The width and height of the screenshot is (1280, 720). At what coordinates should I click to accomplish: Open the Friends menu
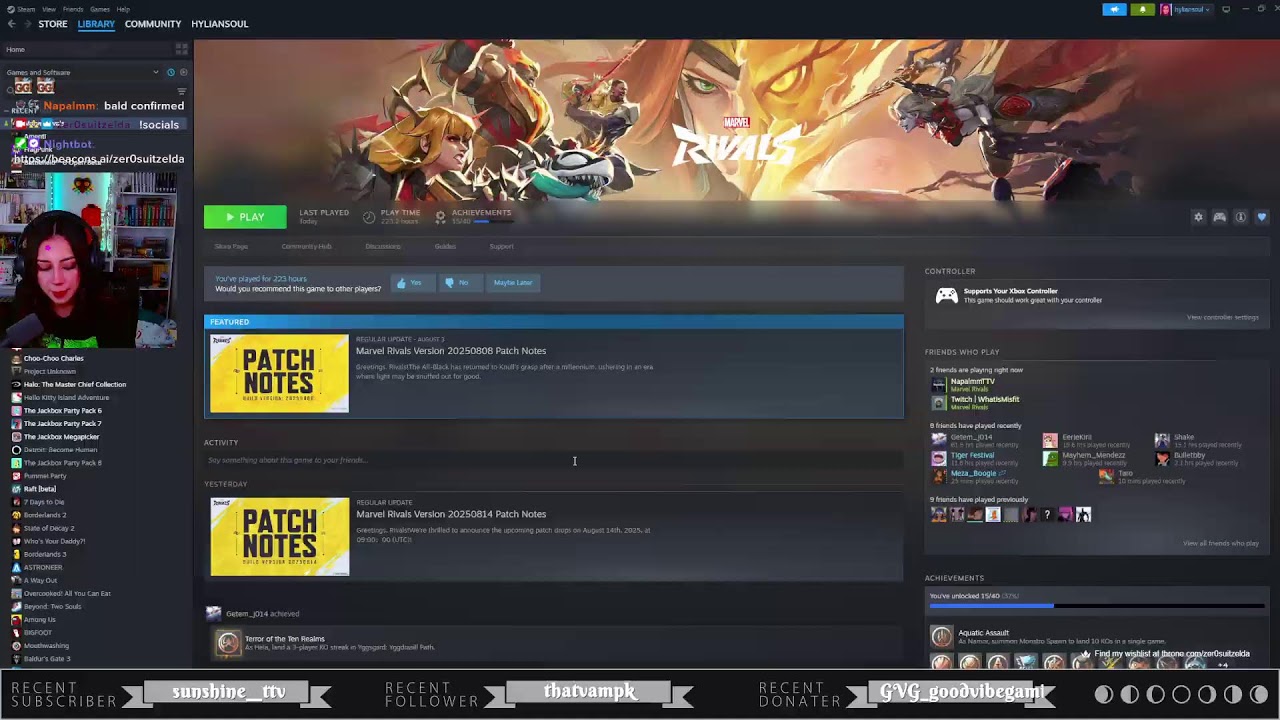tap(73, 9)
